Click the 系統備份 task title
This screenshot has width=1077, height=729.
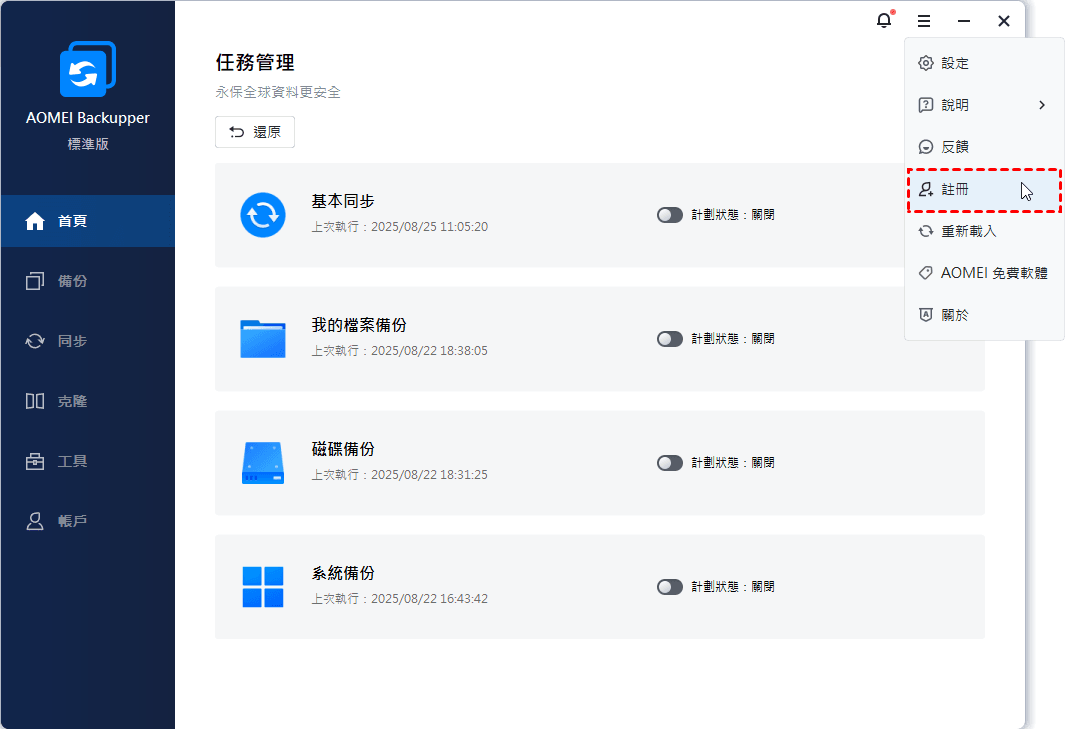click(x=343, y=573)
